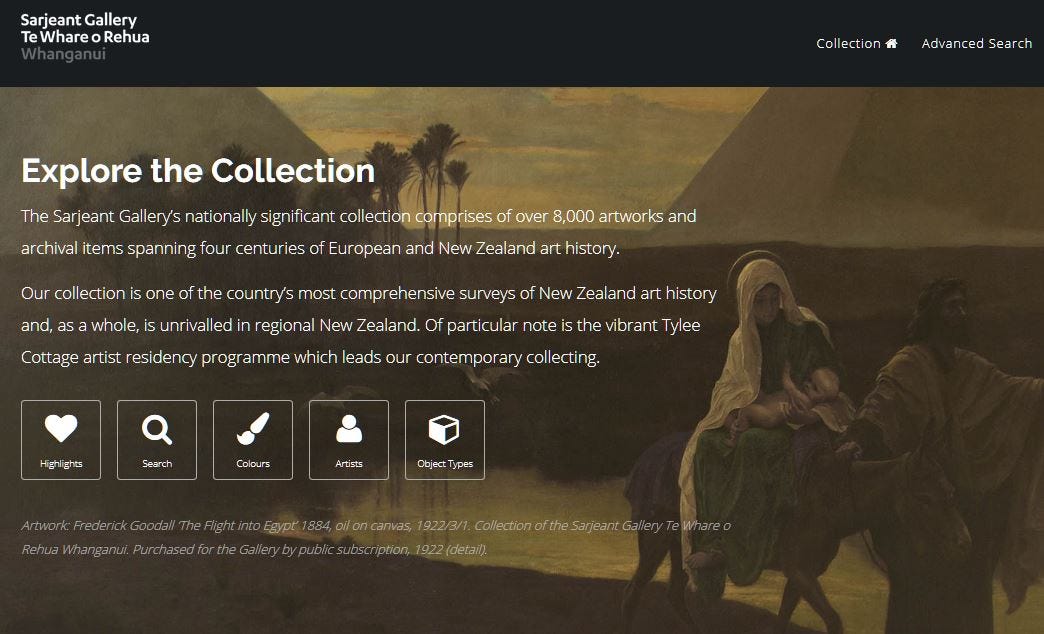Select the Colours tile label
The width and height of the screenshot is (1044, 634).
(253, 464)
